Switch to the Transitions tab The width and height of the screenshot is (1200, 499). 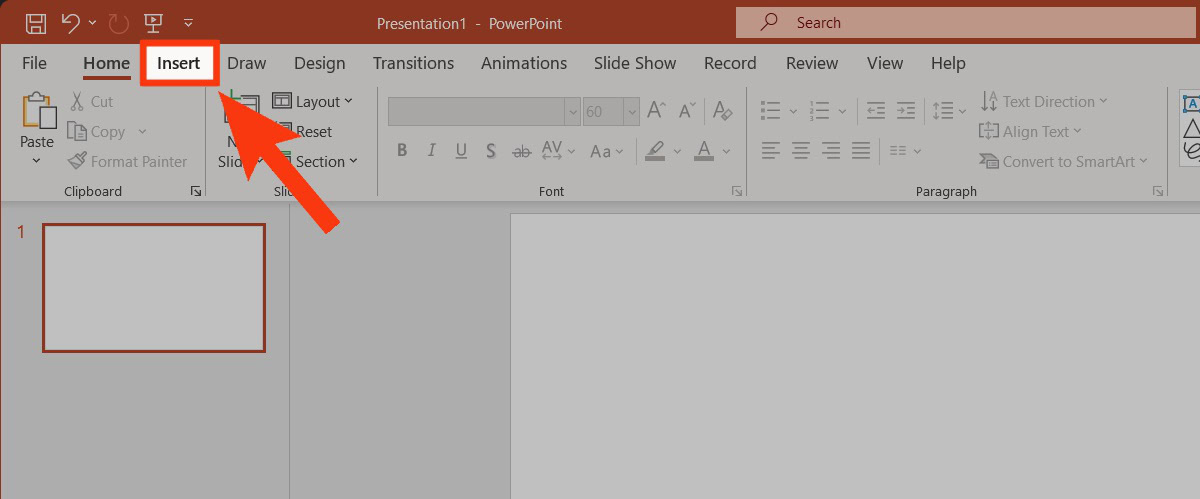413,63
